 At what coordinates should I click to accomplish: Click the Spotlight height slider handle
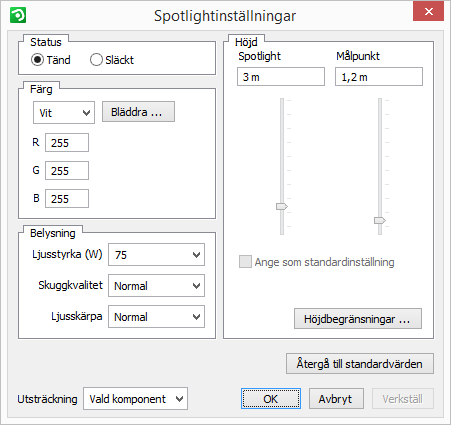point(282,207)
